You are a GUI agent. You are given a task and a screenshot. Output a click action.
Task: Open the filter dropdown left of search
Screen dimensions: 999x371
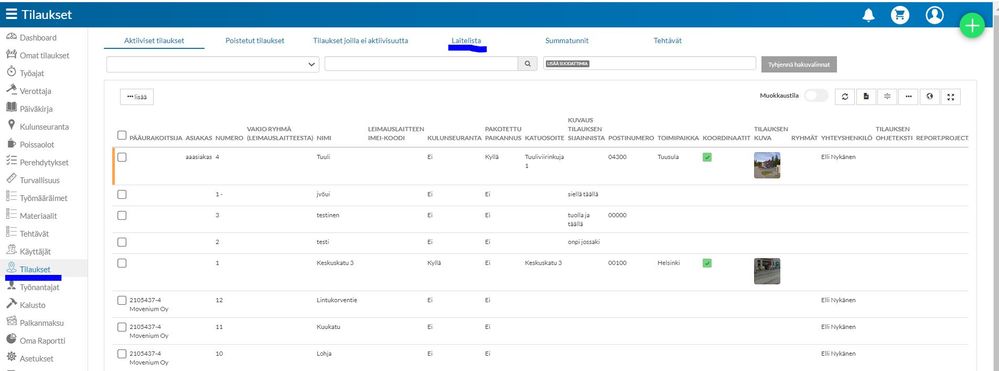click(x=213, y=64)
